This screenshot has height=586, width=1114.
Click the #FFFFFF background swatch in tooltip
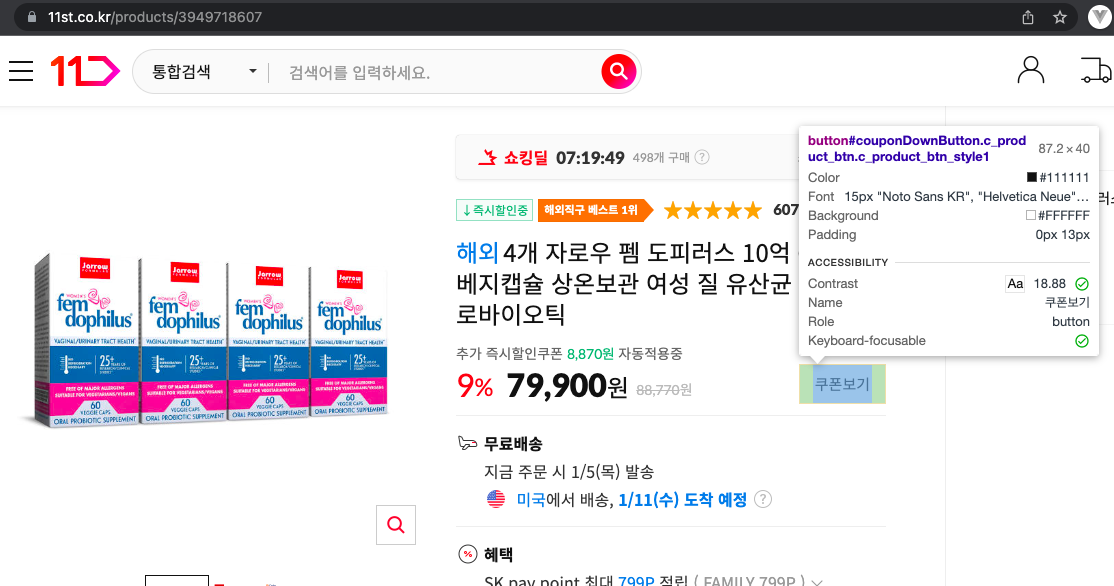pos(1031,215)
